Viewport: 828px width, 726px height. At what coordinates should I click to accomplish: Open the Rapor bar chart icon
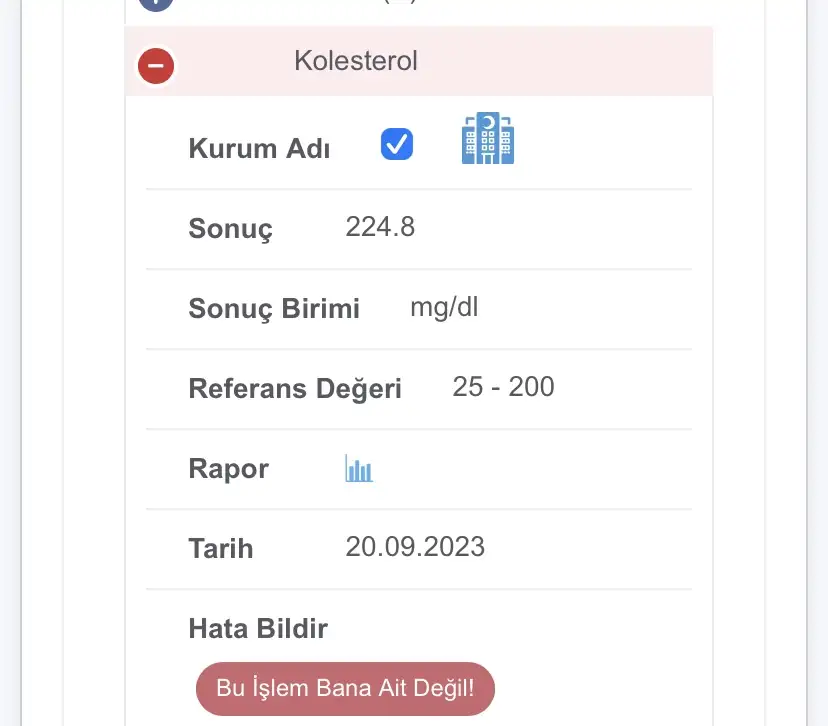[359, 468]
